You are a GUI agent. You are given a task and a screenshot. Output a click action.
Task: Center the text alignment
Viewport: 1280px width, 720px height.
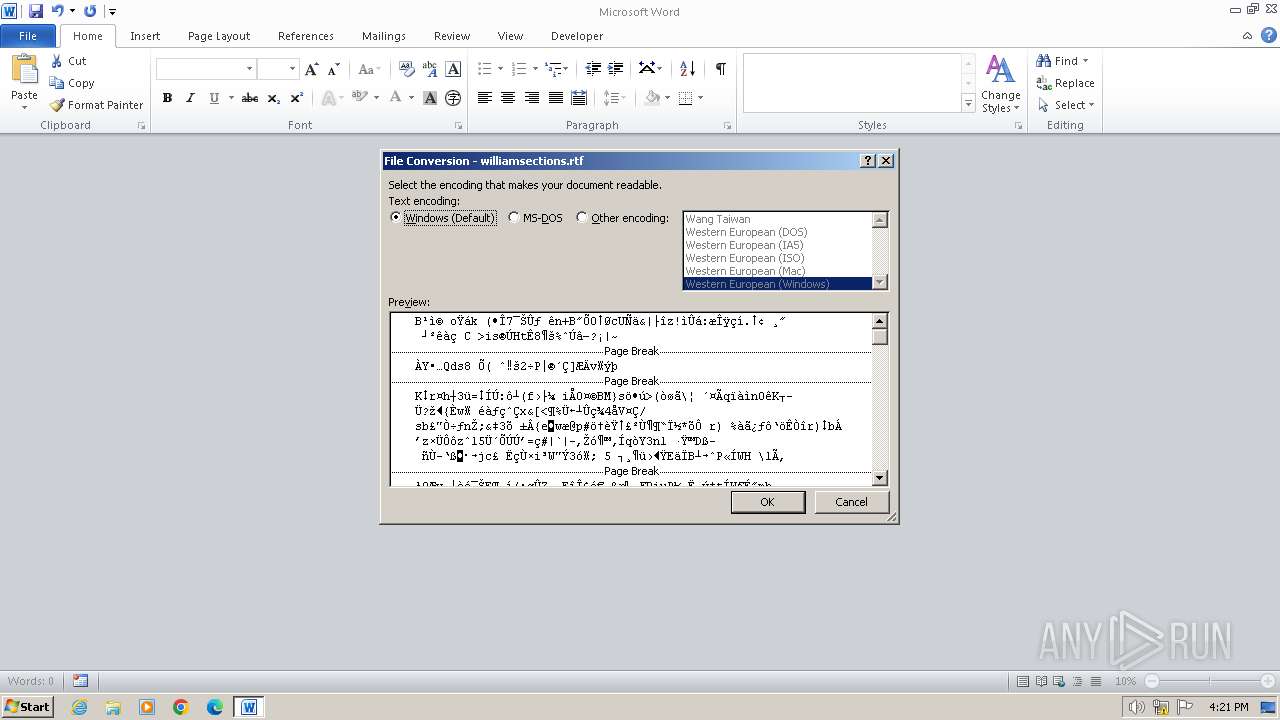[x=508, y=98]
